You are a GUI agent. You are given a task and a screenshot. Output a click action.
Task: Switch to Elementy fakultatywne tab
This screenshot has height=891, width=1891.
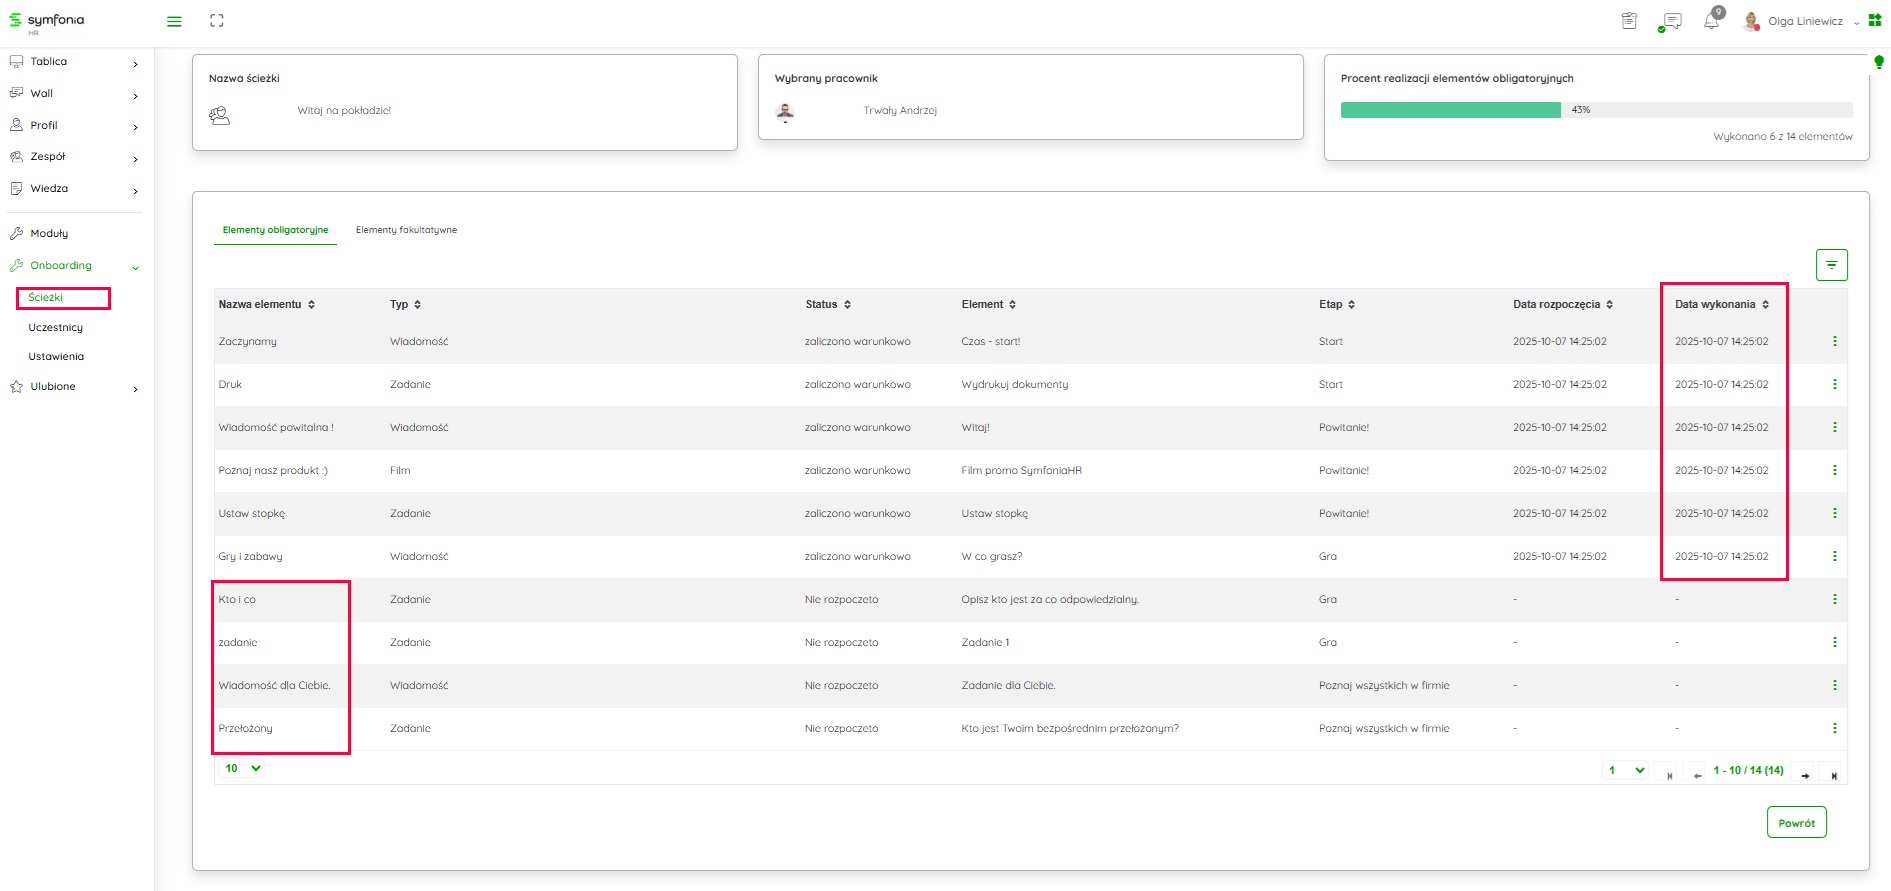406,230
